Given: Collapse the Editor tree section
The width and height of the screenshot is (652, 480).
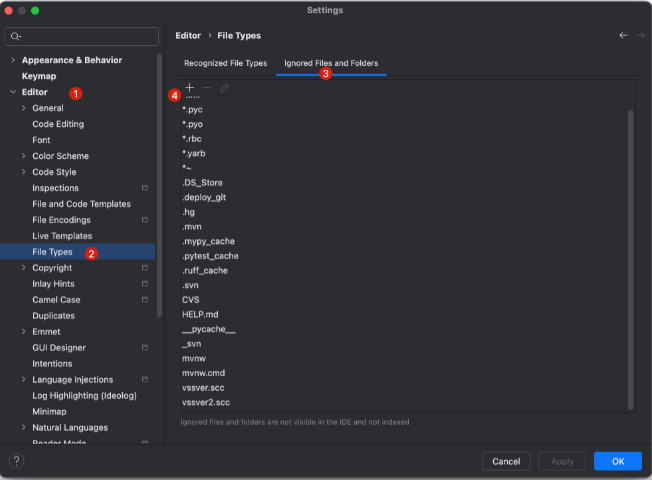Looking at the screenshot, I should [x=12, y=92].
